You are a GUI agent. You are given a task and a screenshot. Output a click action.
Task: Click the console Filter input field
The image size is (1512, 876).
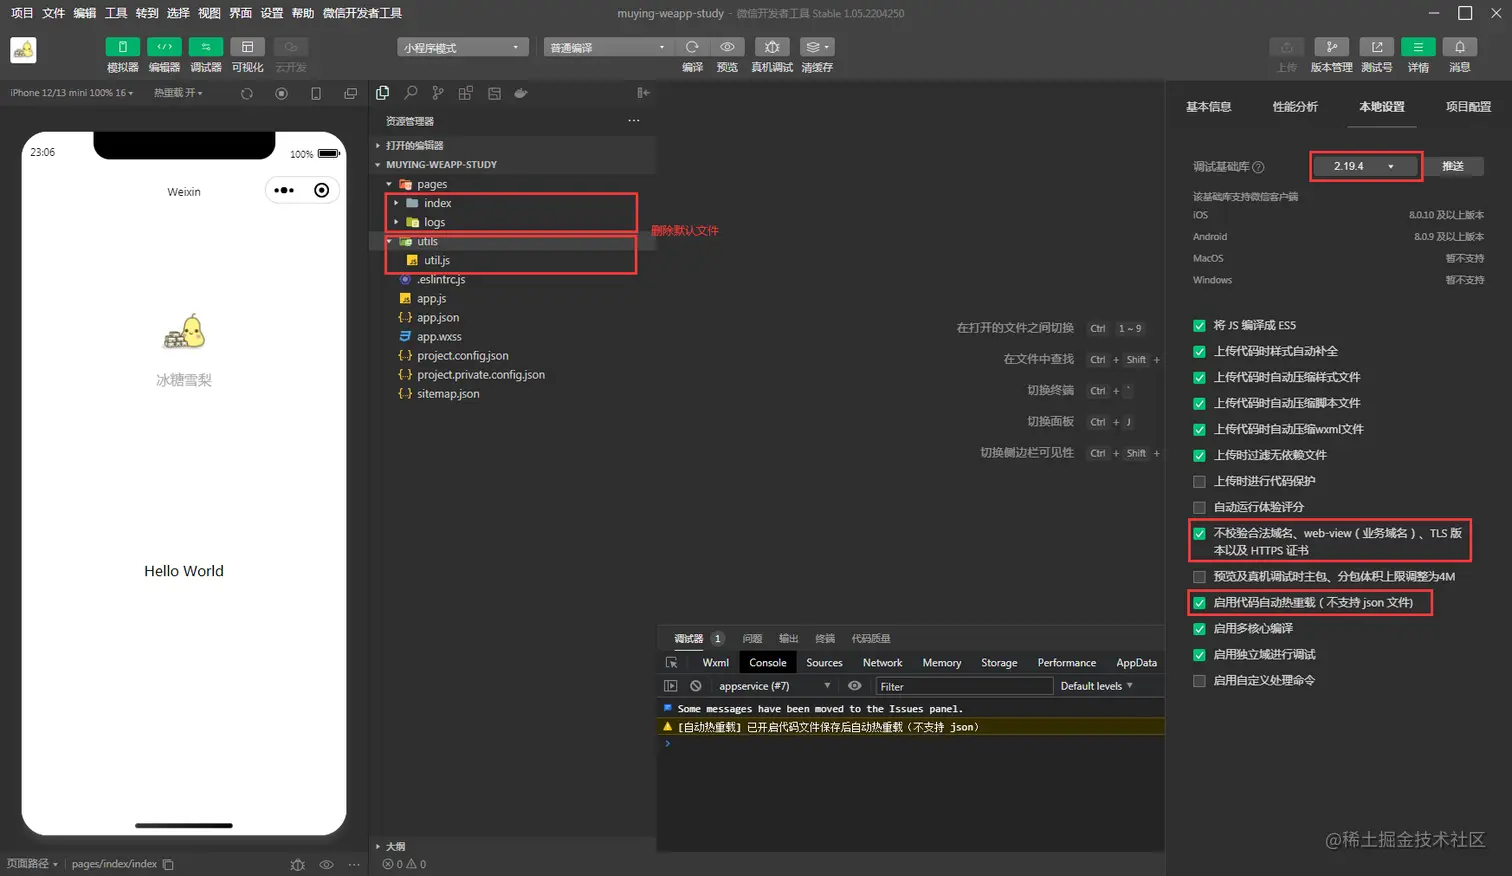point(964,686)
